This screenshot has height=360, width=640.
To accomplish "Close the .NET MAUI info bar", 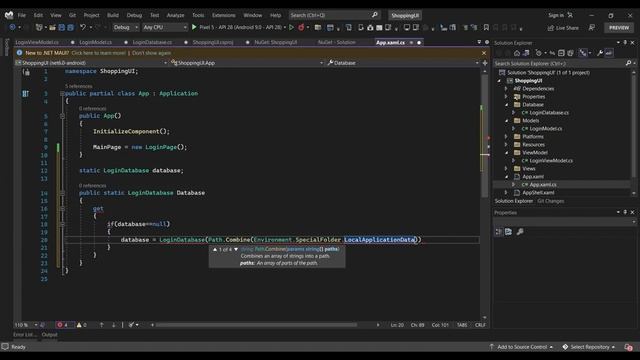I will (484, 53).
